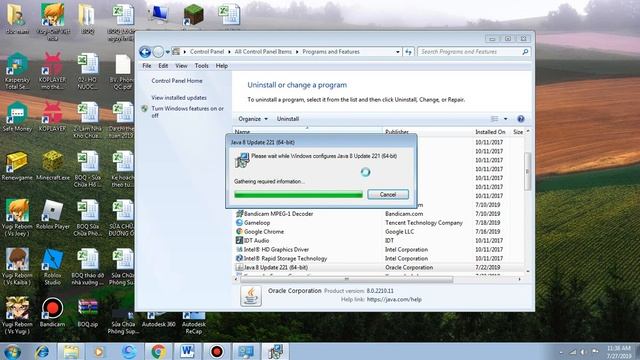Open Google Chrome from taskbar

(x=158, y=352)
